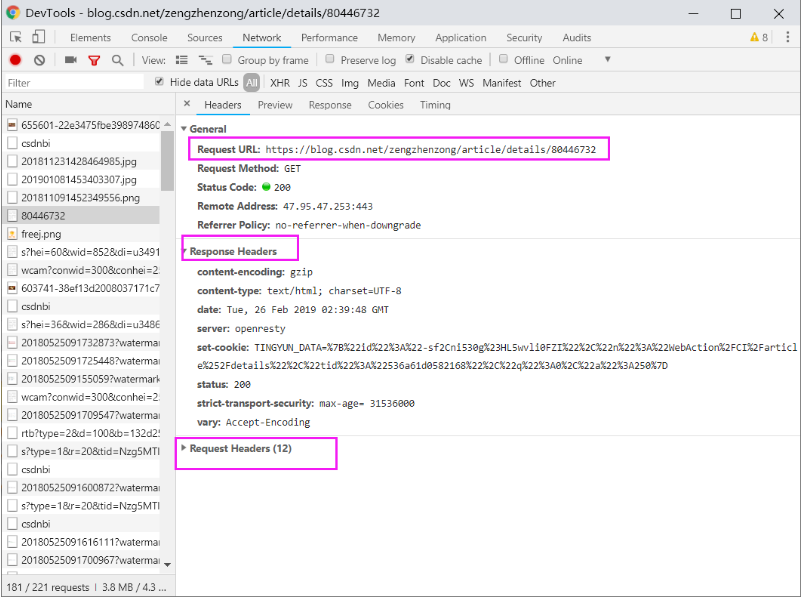The height and width of the screenshot is (598, 802).
Task: Open the network filter funnel
Action: [93, 60]
